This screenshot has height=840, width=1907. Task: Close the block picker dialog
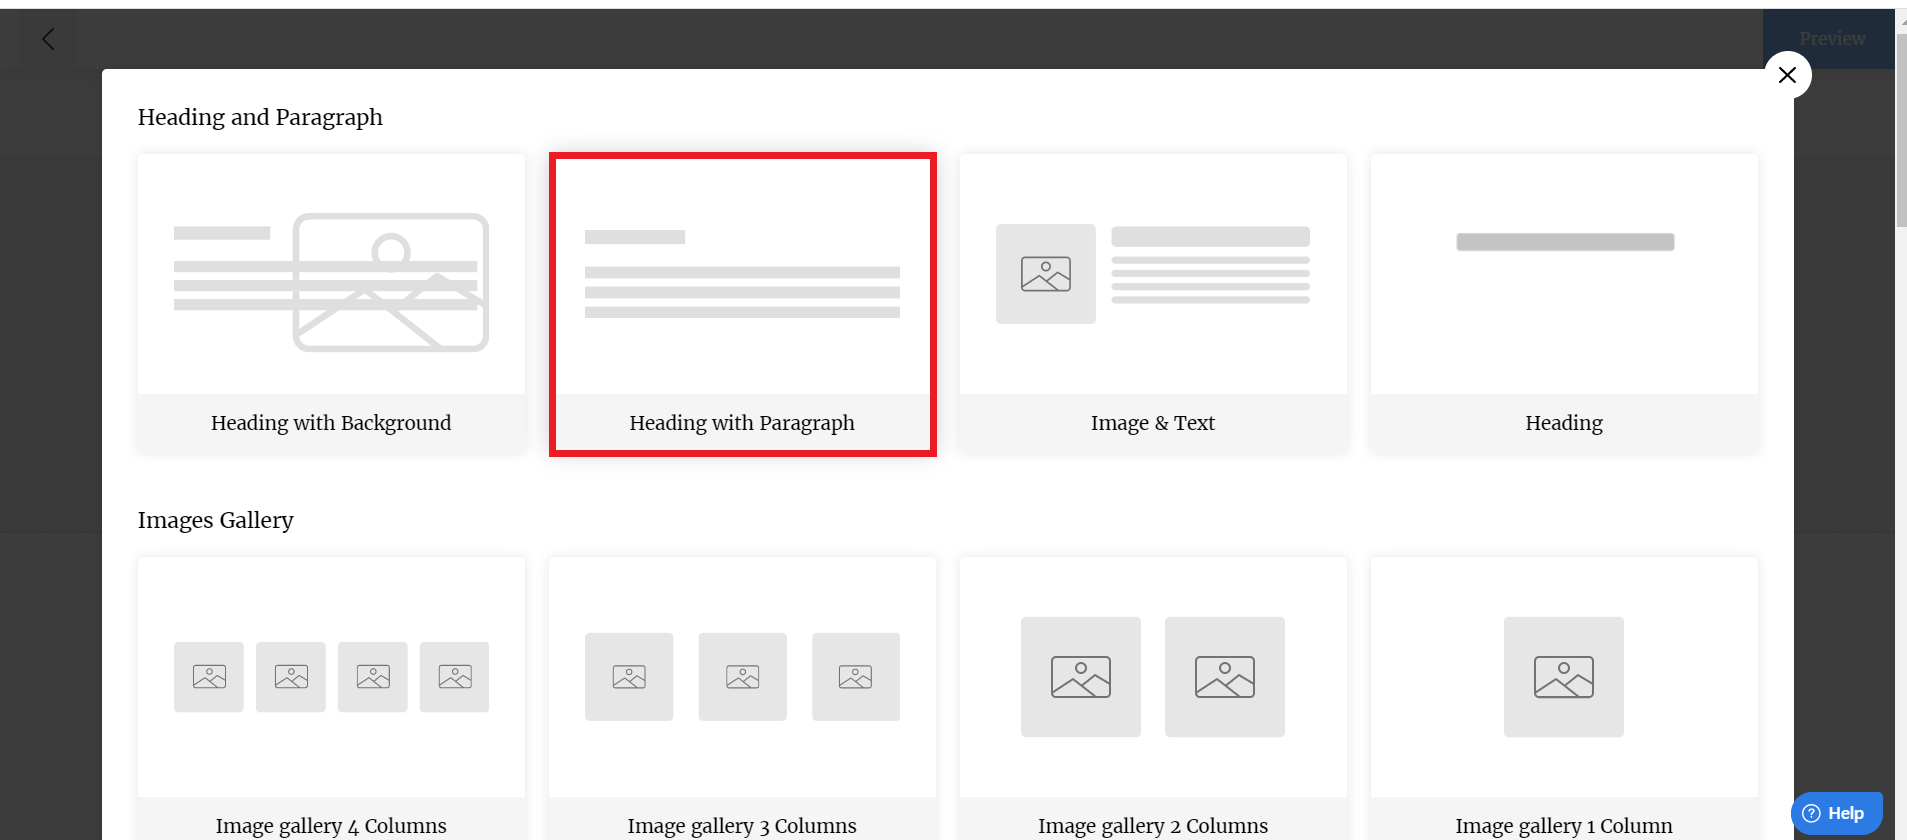click(x=1787, y=75)
